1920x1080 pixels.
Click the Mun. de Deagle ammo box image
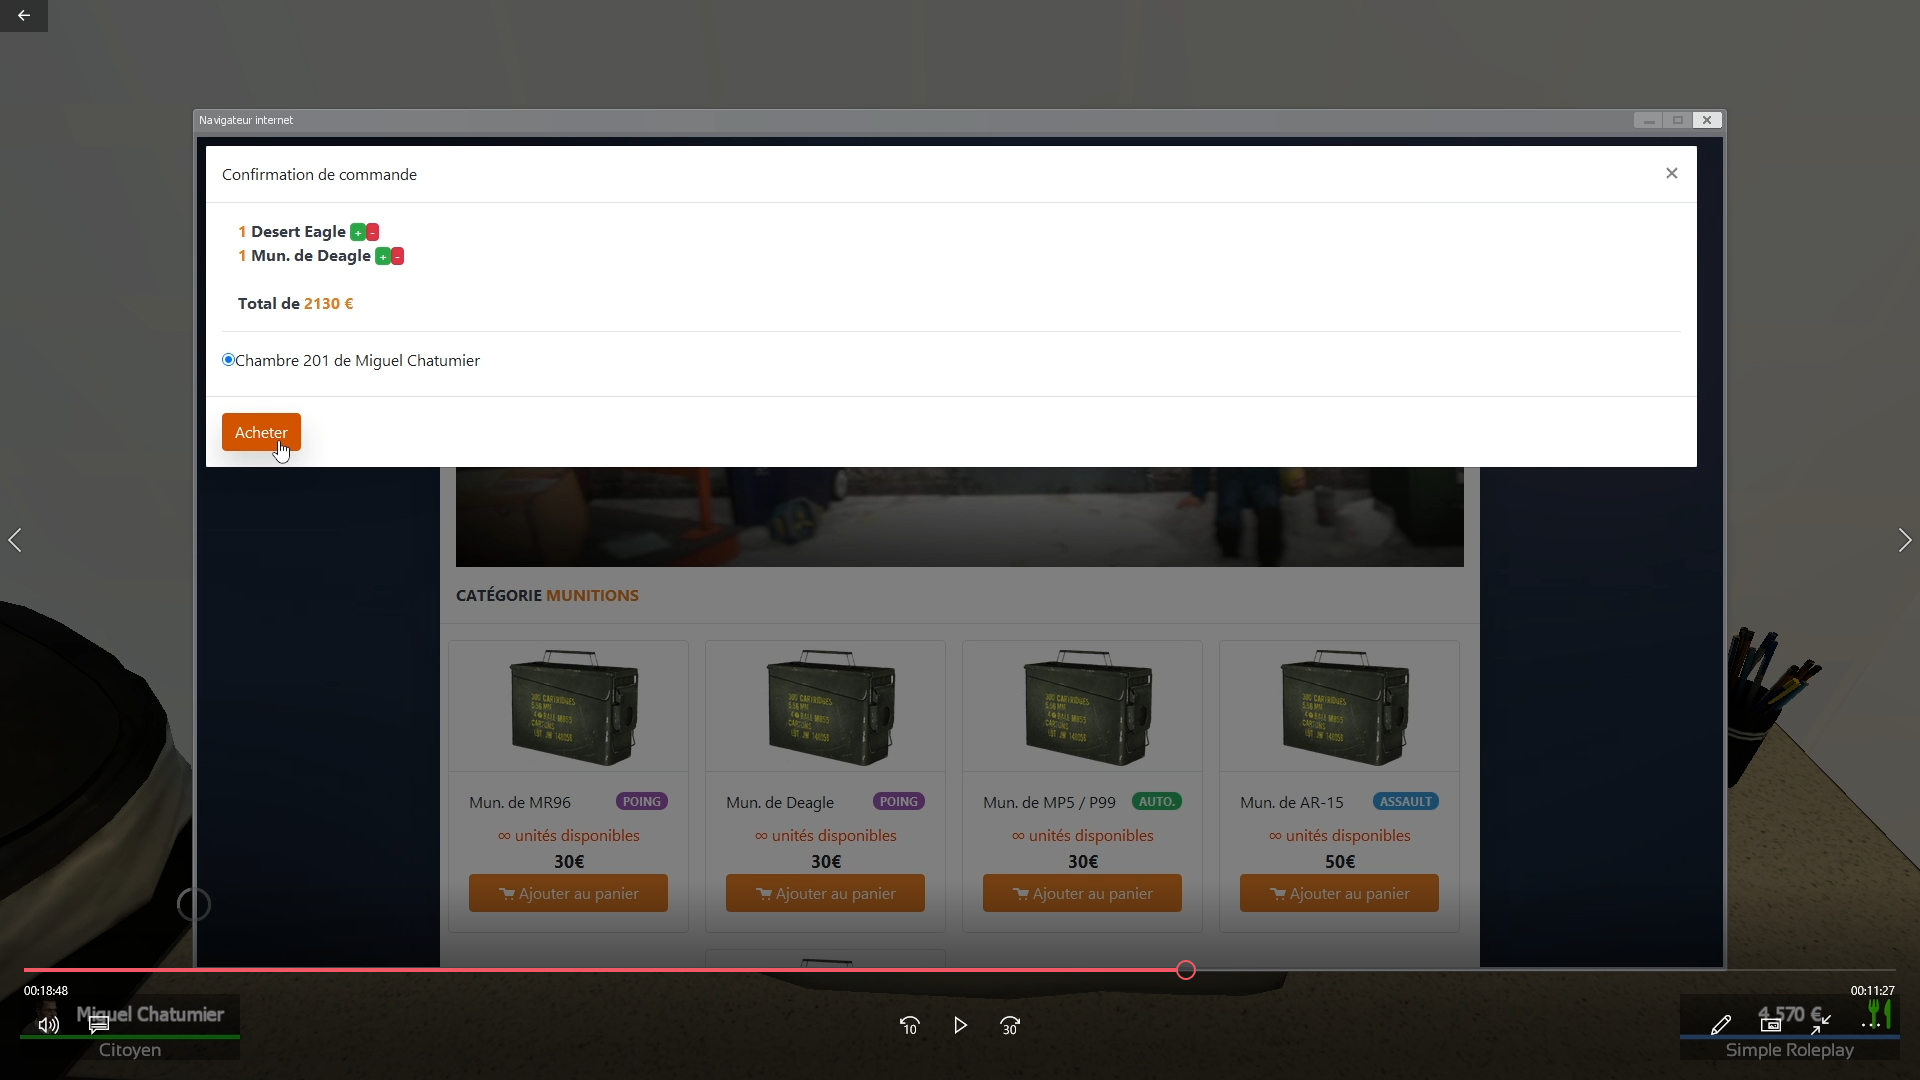830,708
